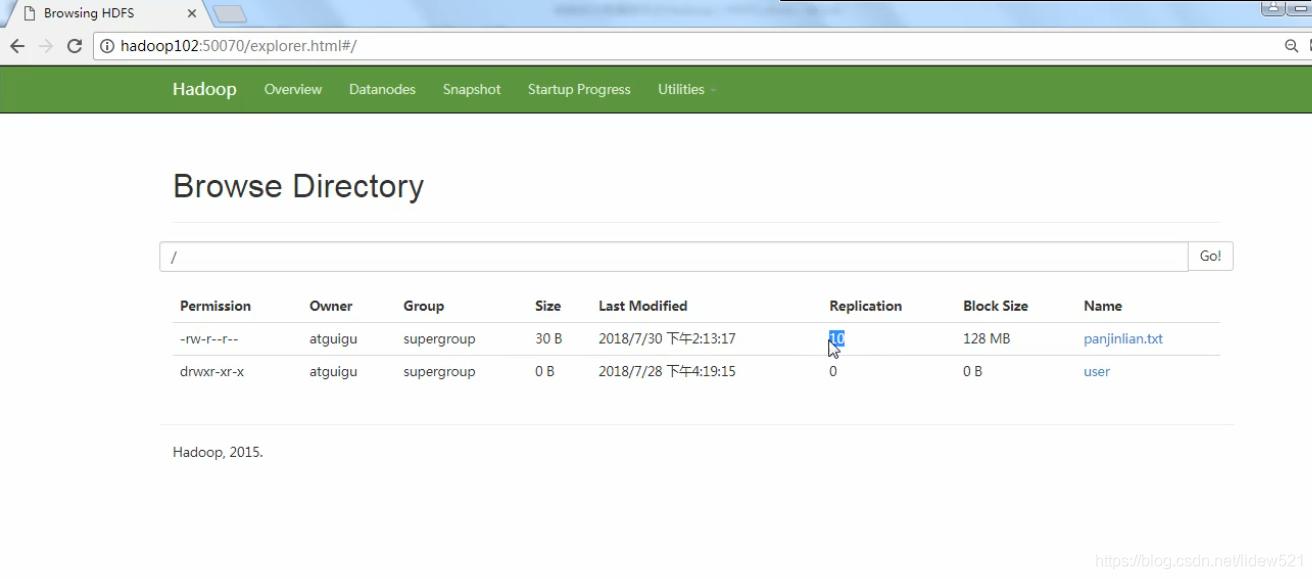The width and height of the screenshot is (1312, 579).
Task: Open the Snapshot nav item
Action: (x=472, y=89)
